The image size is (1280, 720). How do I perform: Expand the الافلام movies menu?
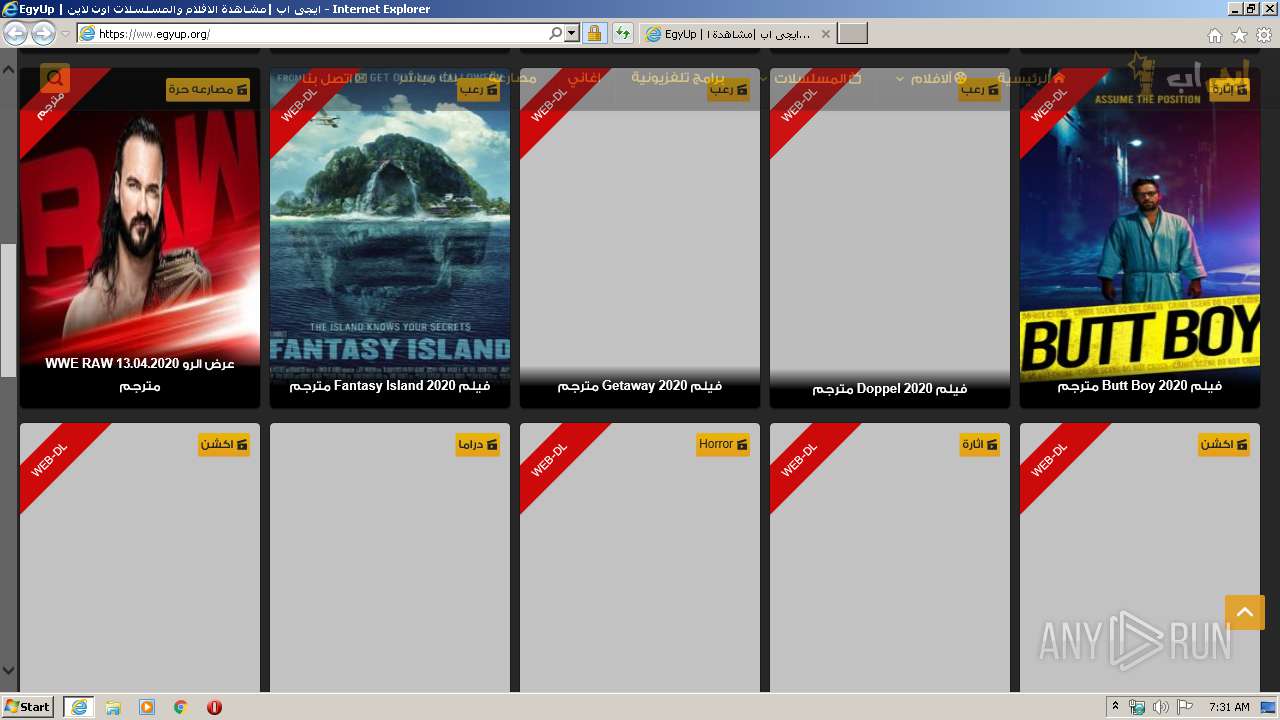pos(931,78)
